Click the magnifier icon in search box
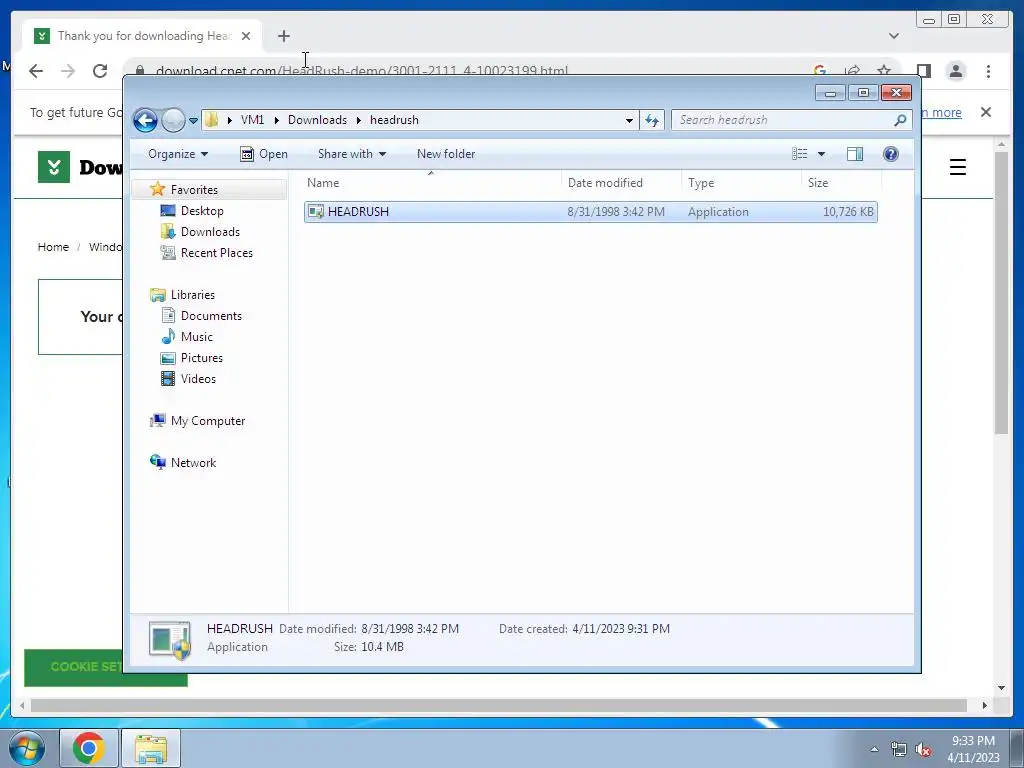The width and height of the screenshot is (1024, 768). pos(901,120)
